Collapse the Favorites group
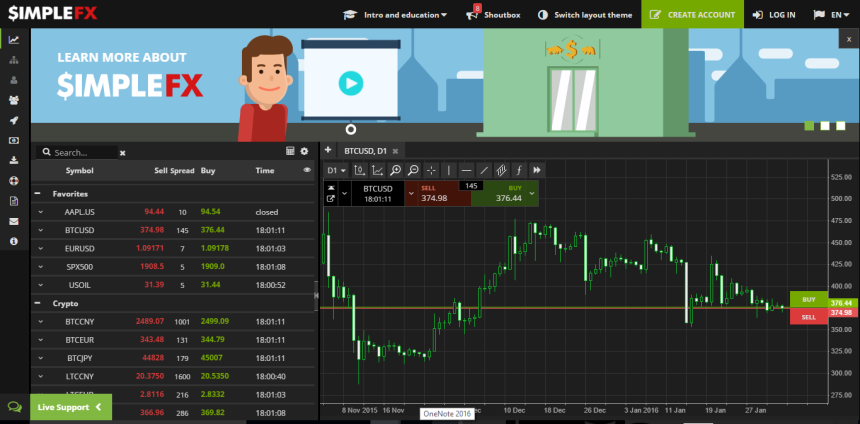 [38, 193]
